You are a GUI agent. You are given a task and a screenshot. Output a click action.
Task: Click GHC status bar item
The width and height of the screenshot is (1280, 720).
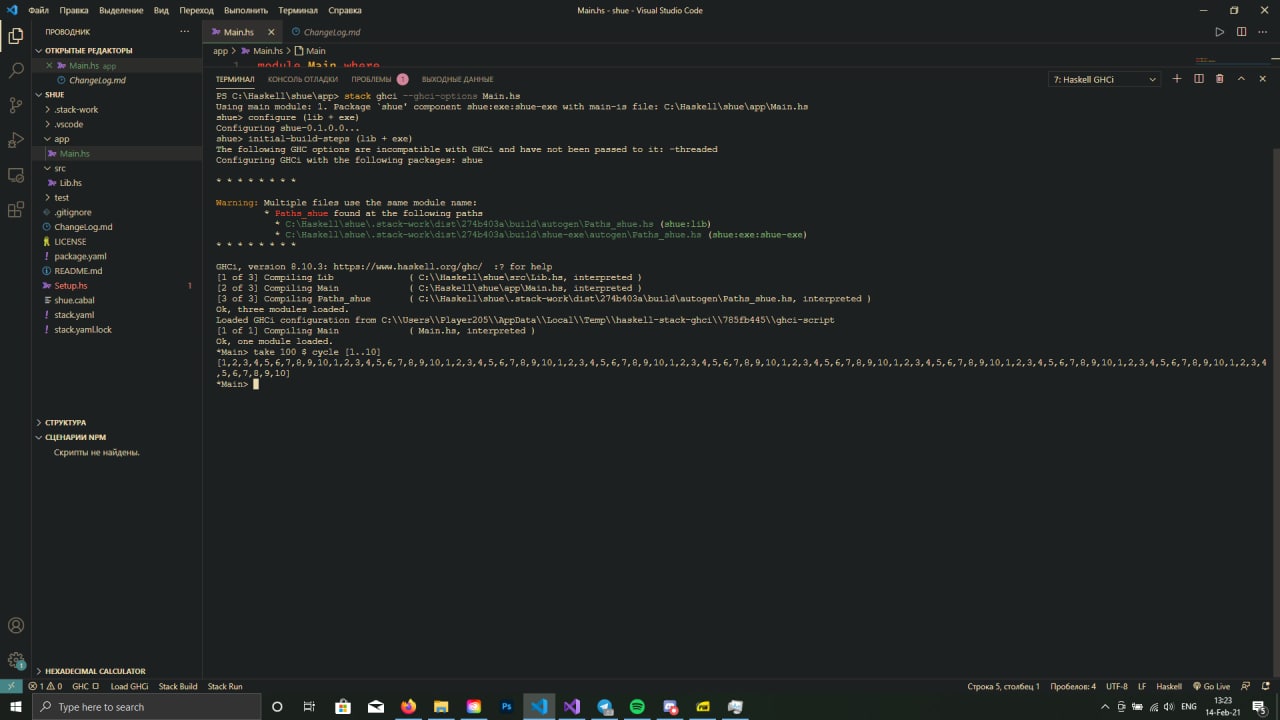86,686
